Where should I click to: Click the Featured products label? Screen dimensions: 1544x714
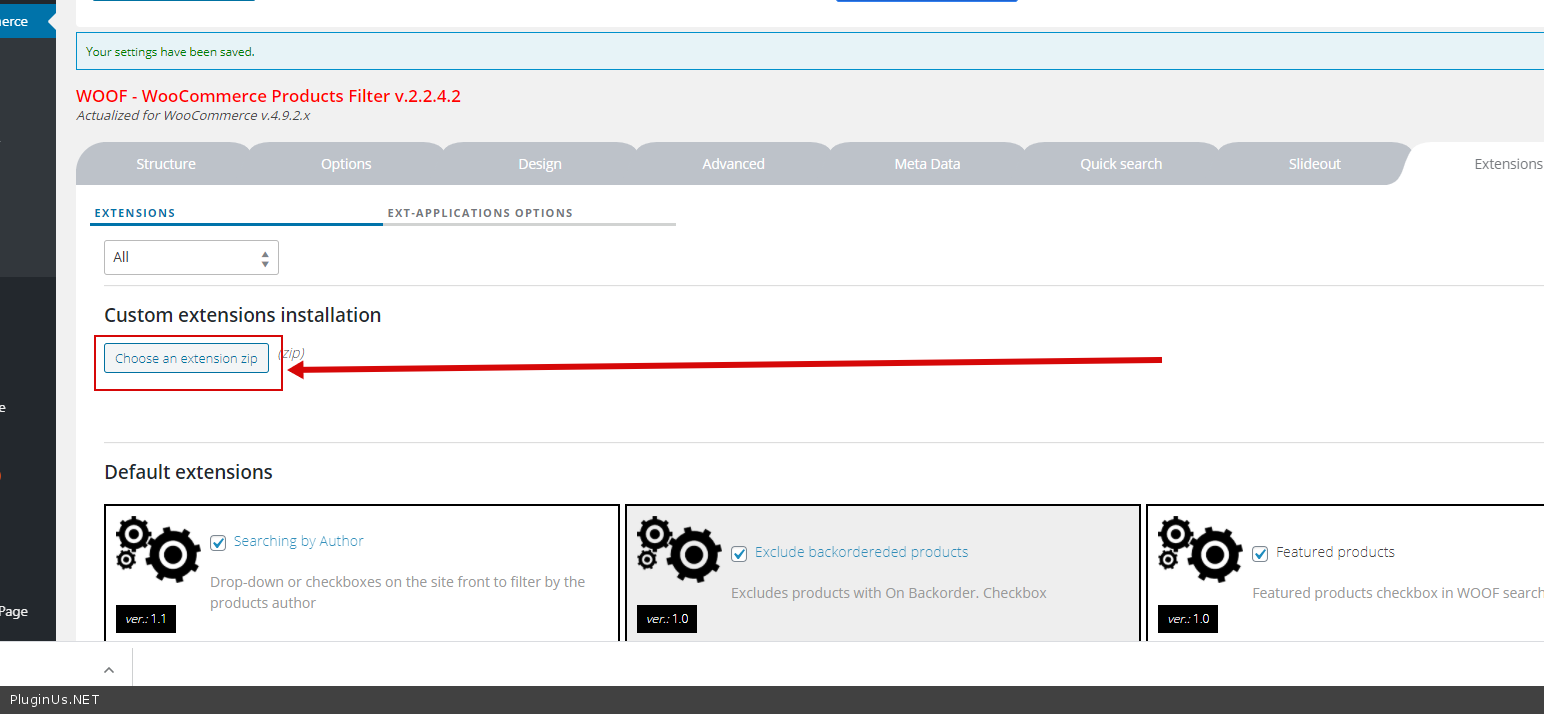click(1335, 552)
